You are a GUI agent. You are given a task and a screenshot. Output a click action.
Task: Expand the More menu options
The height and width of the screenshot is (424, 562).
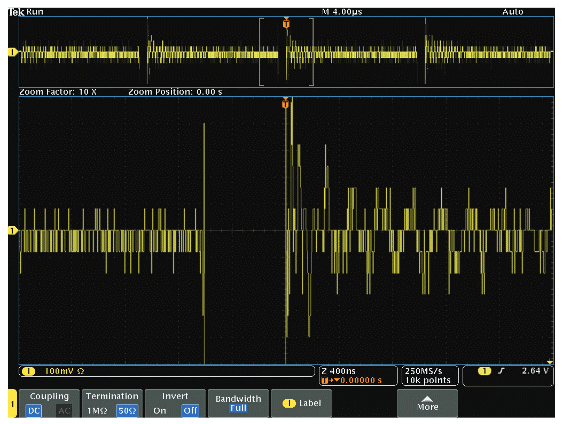pyautogui.click(x=428, y=403)
